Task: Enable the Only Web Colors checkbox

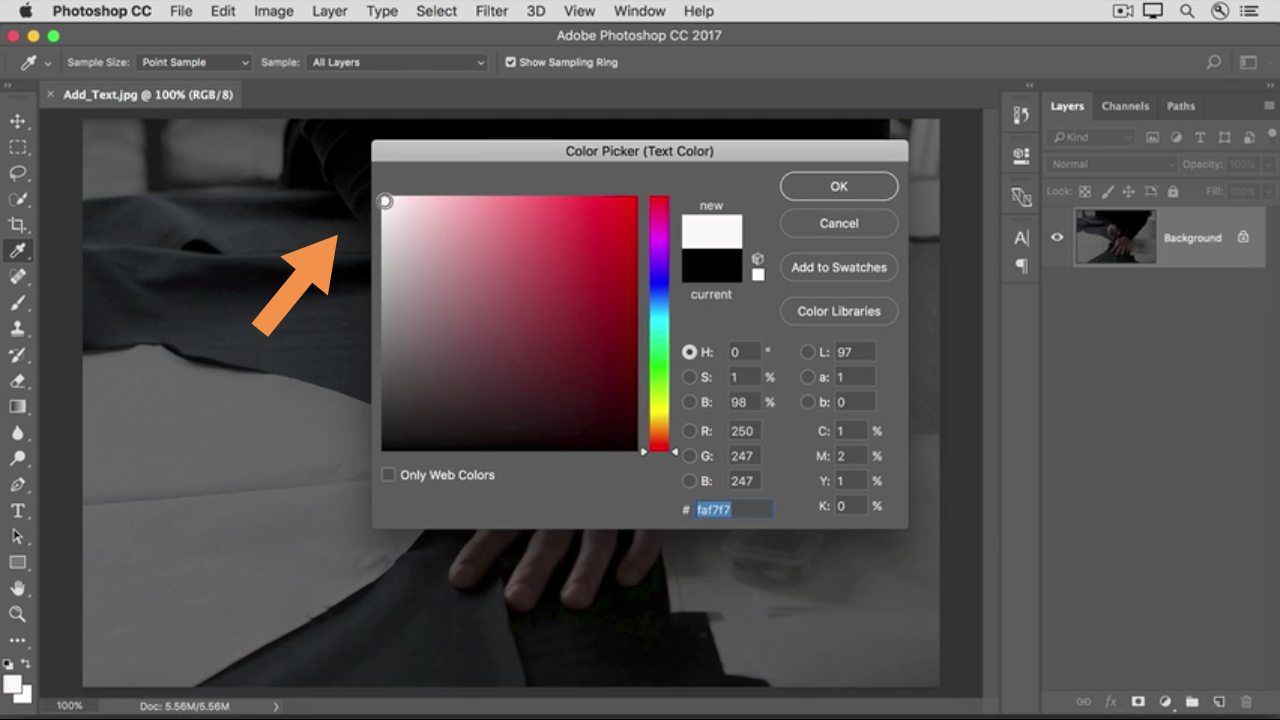Action: click(388, 475)
